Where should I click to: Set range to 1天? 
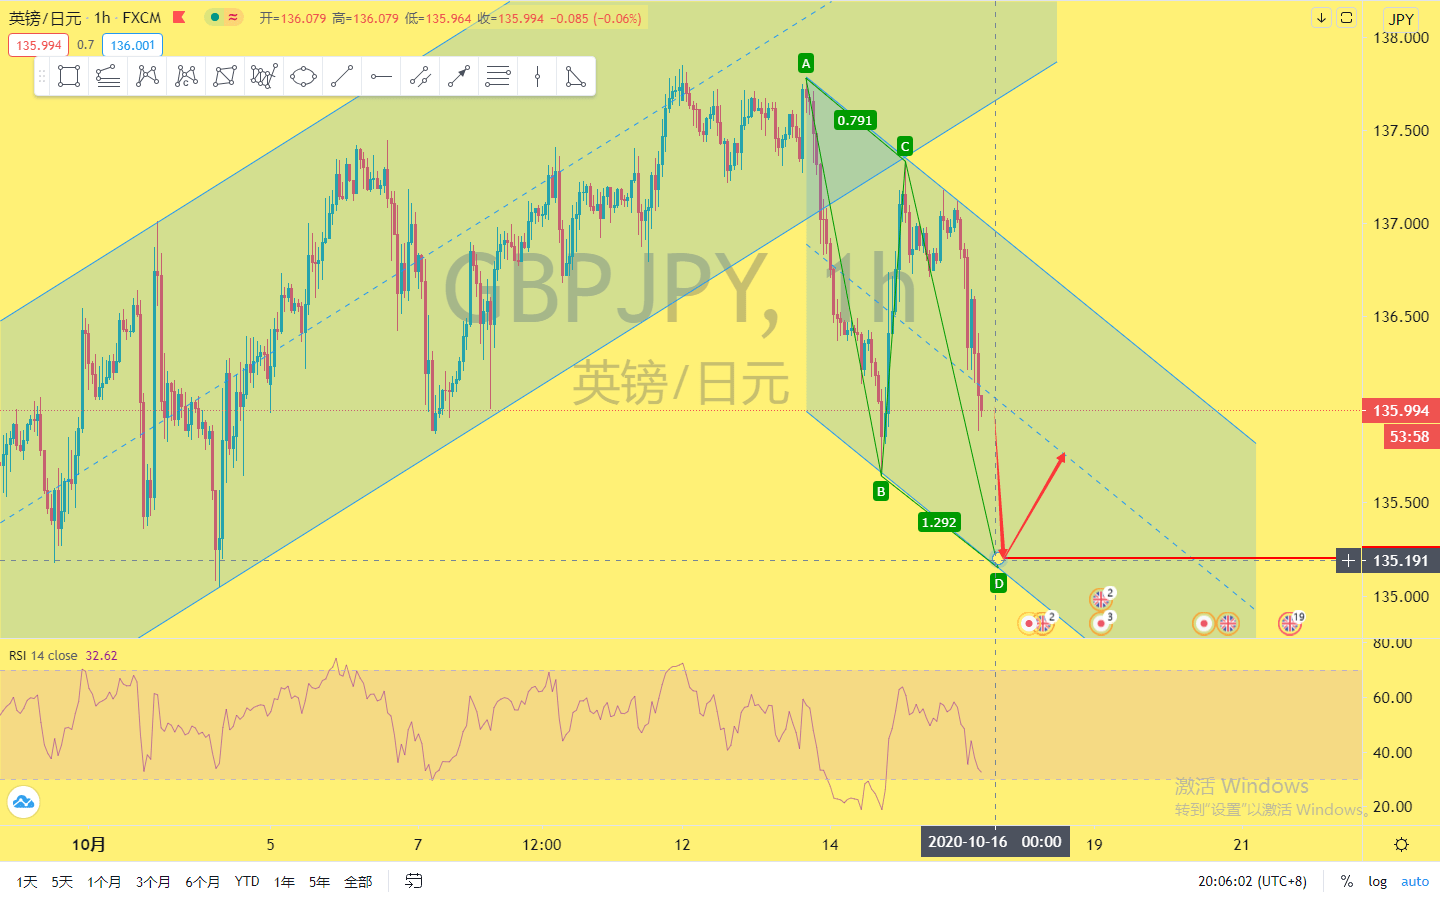pos(27,881)
